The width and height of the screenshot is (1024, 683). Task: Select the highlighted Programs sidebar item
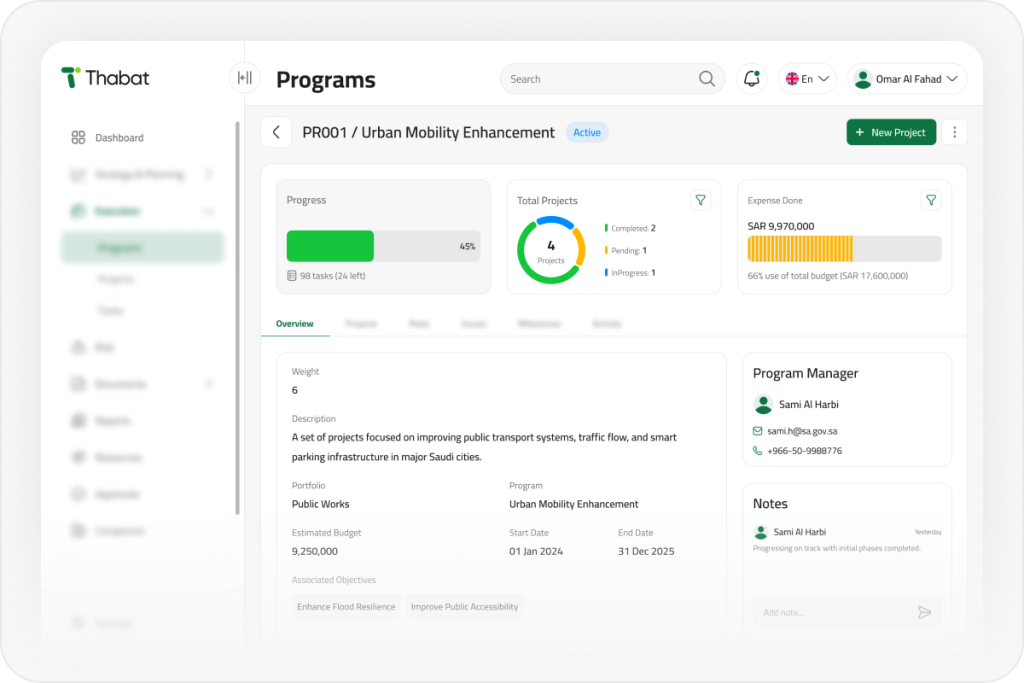[x=142, y=247]
